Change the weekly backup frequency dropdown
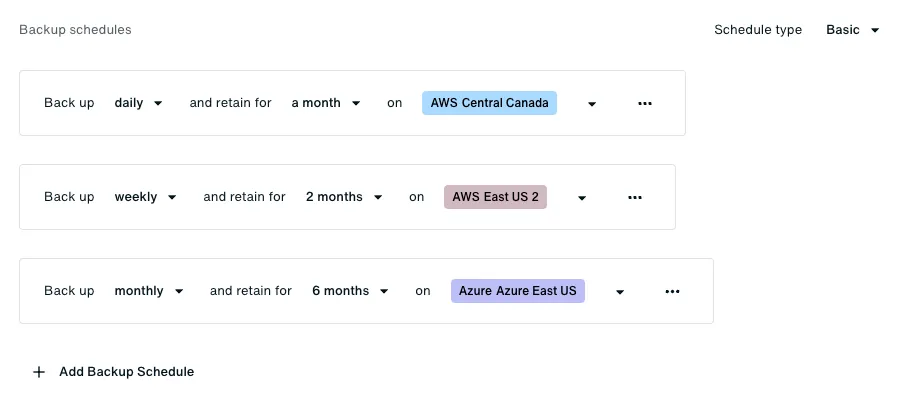 (145, 197)
